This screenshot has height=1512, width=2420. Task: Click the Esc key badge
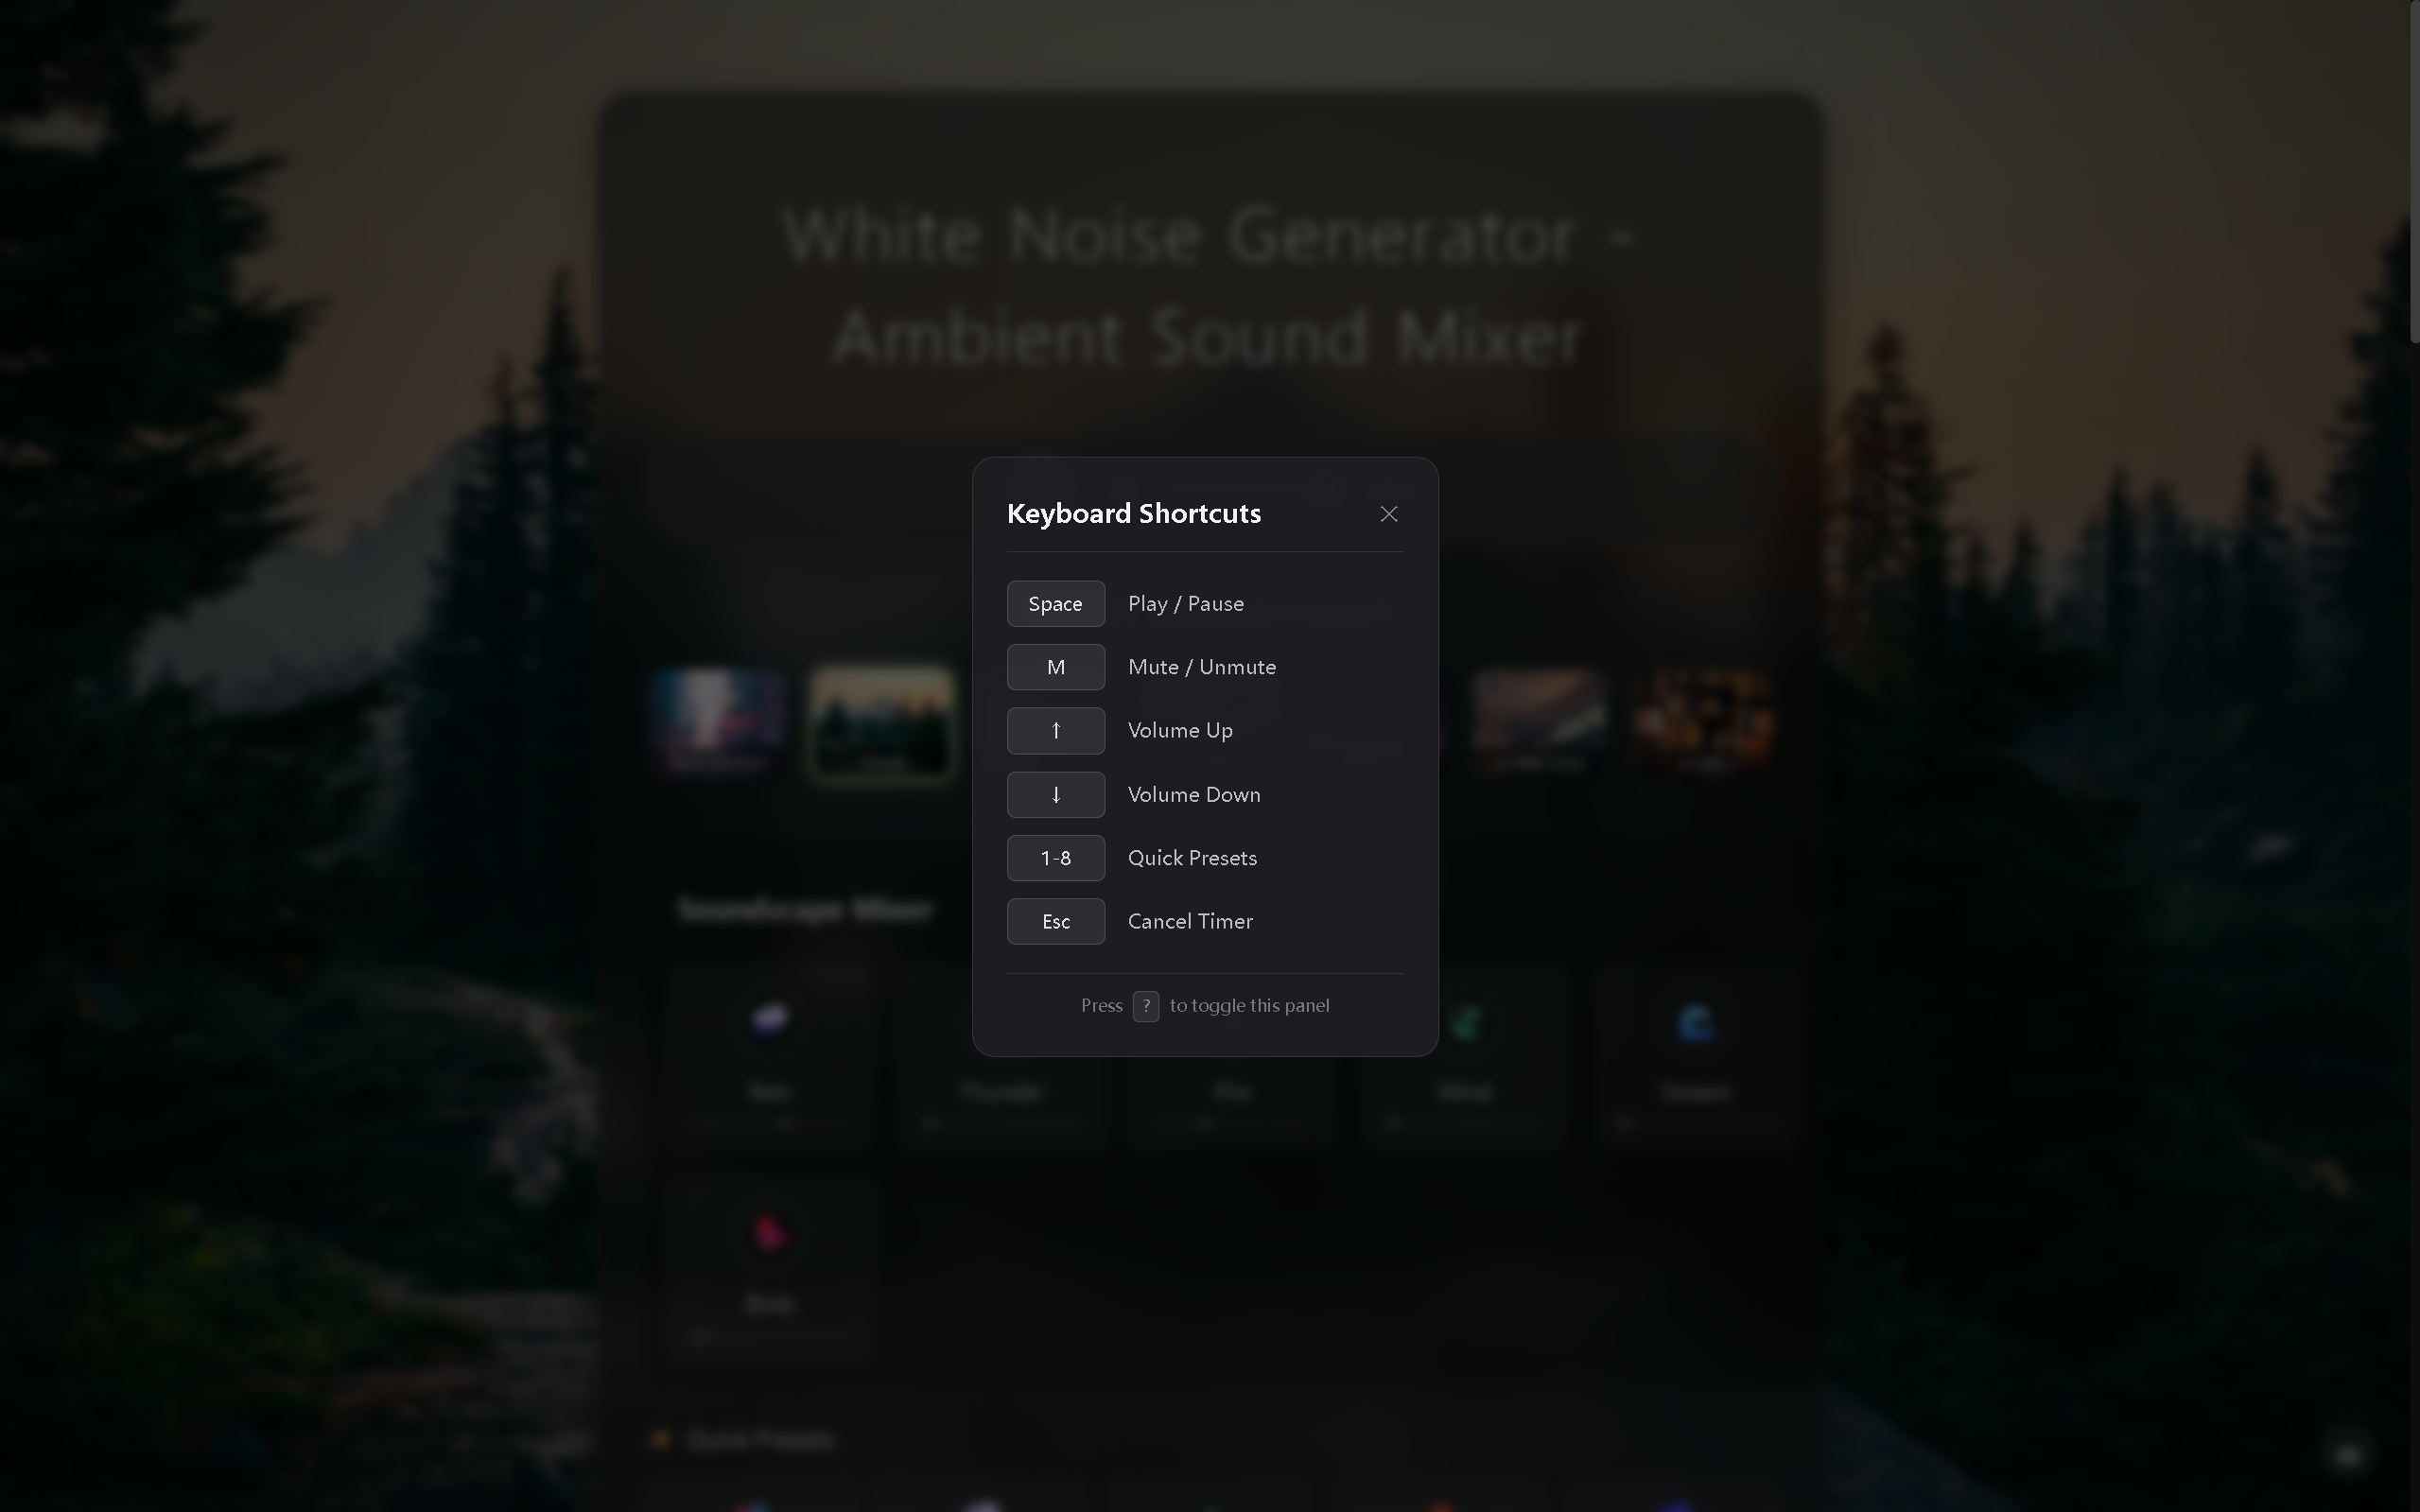[x=1055, y=922]
